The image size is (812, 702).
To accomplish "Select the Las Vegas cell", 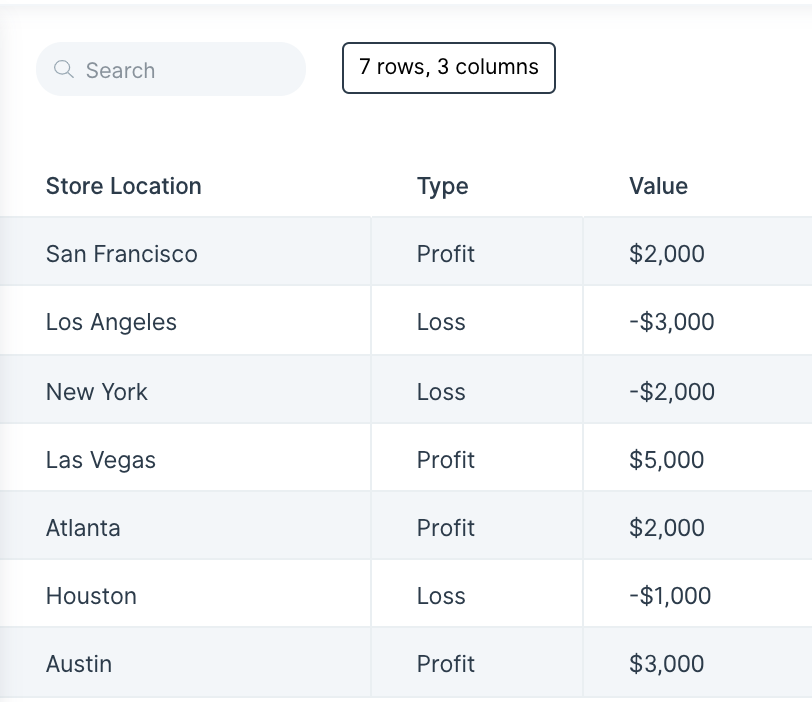I will point(185,457).
